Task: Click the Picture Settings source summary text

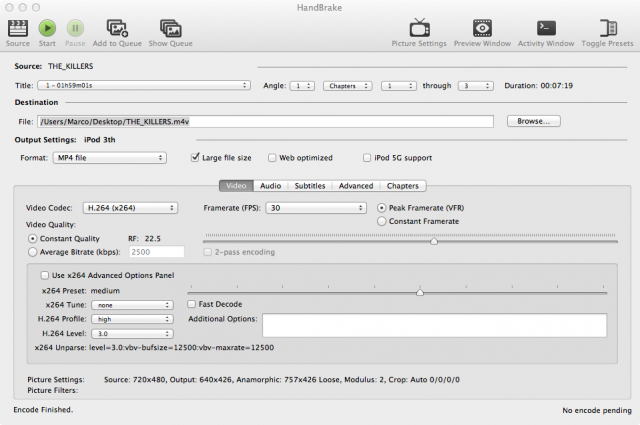Action: point(282,380)
